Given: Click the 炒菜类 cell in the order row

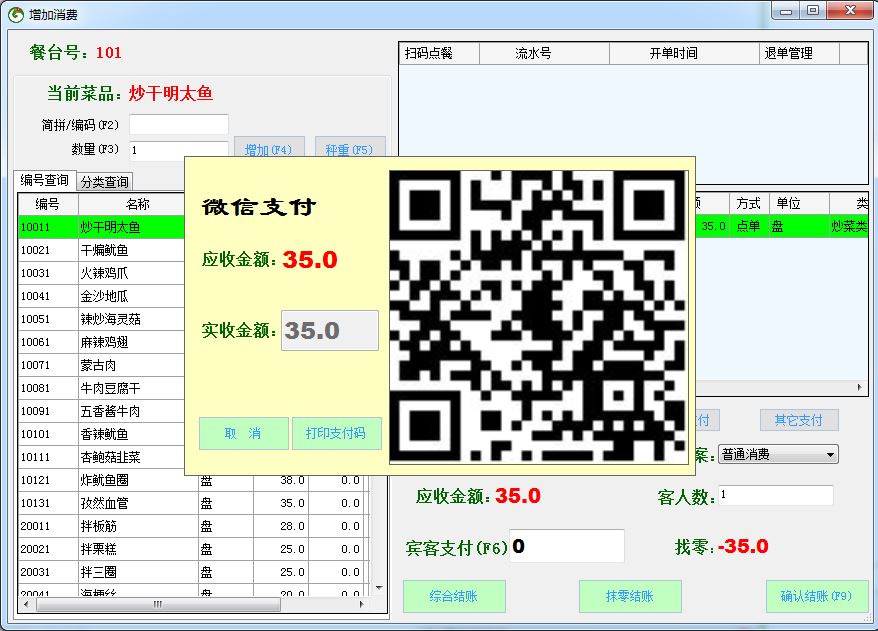Looking at the screenshot, I should point(849,226).
